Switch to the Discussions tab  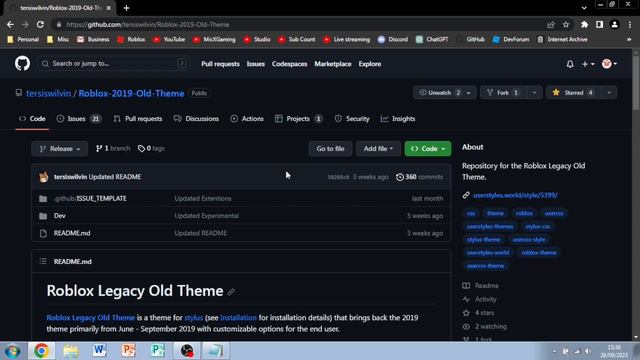[x=196, y=119]
